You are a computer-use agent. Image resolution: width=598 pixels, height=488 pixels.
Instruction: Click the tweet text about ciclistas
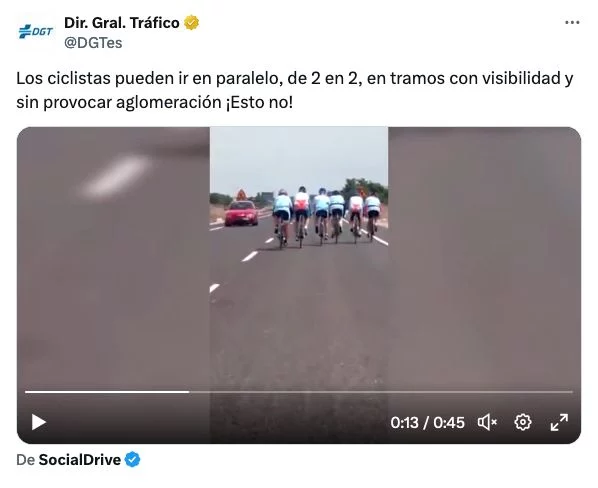click(294, 90)
